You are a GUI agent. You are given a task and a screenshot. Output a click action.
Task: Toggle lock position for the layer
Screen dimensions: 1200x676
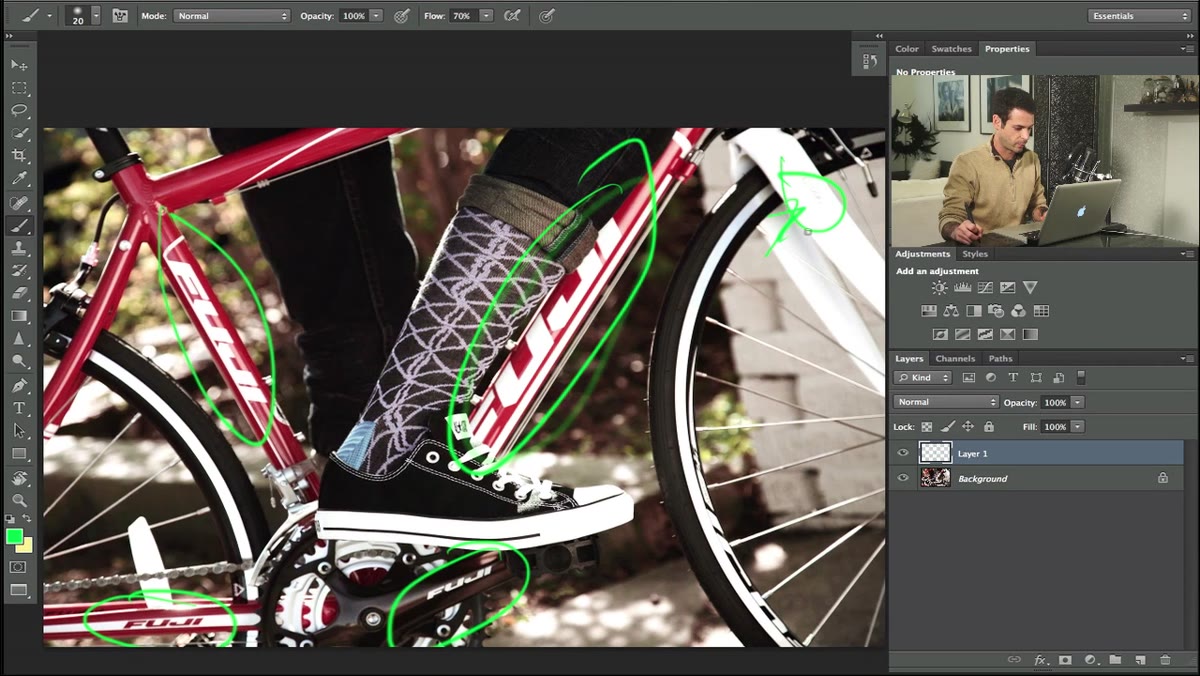(968, 427)
